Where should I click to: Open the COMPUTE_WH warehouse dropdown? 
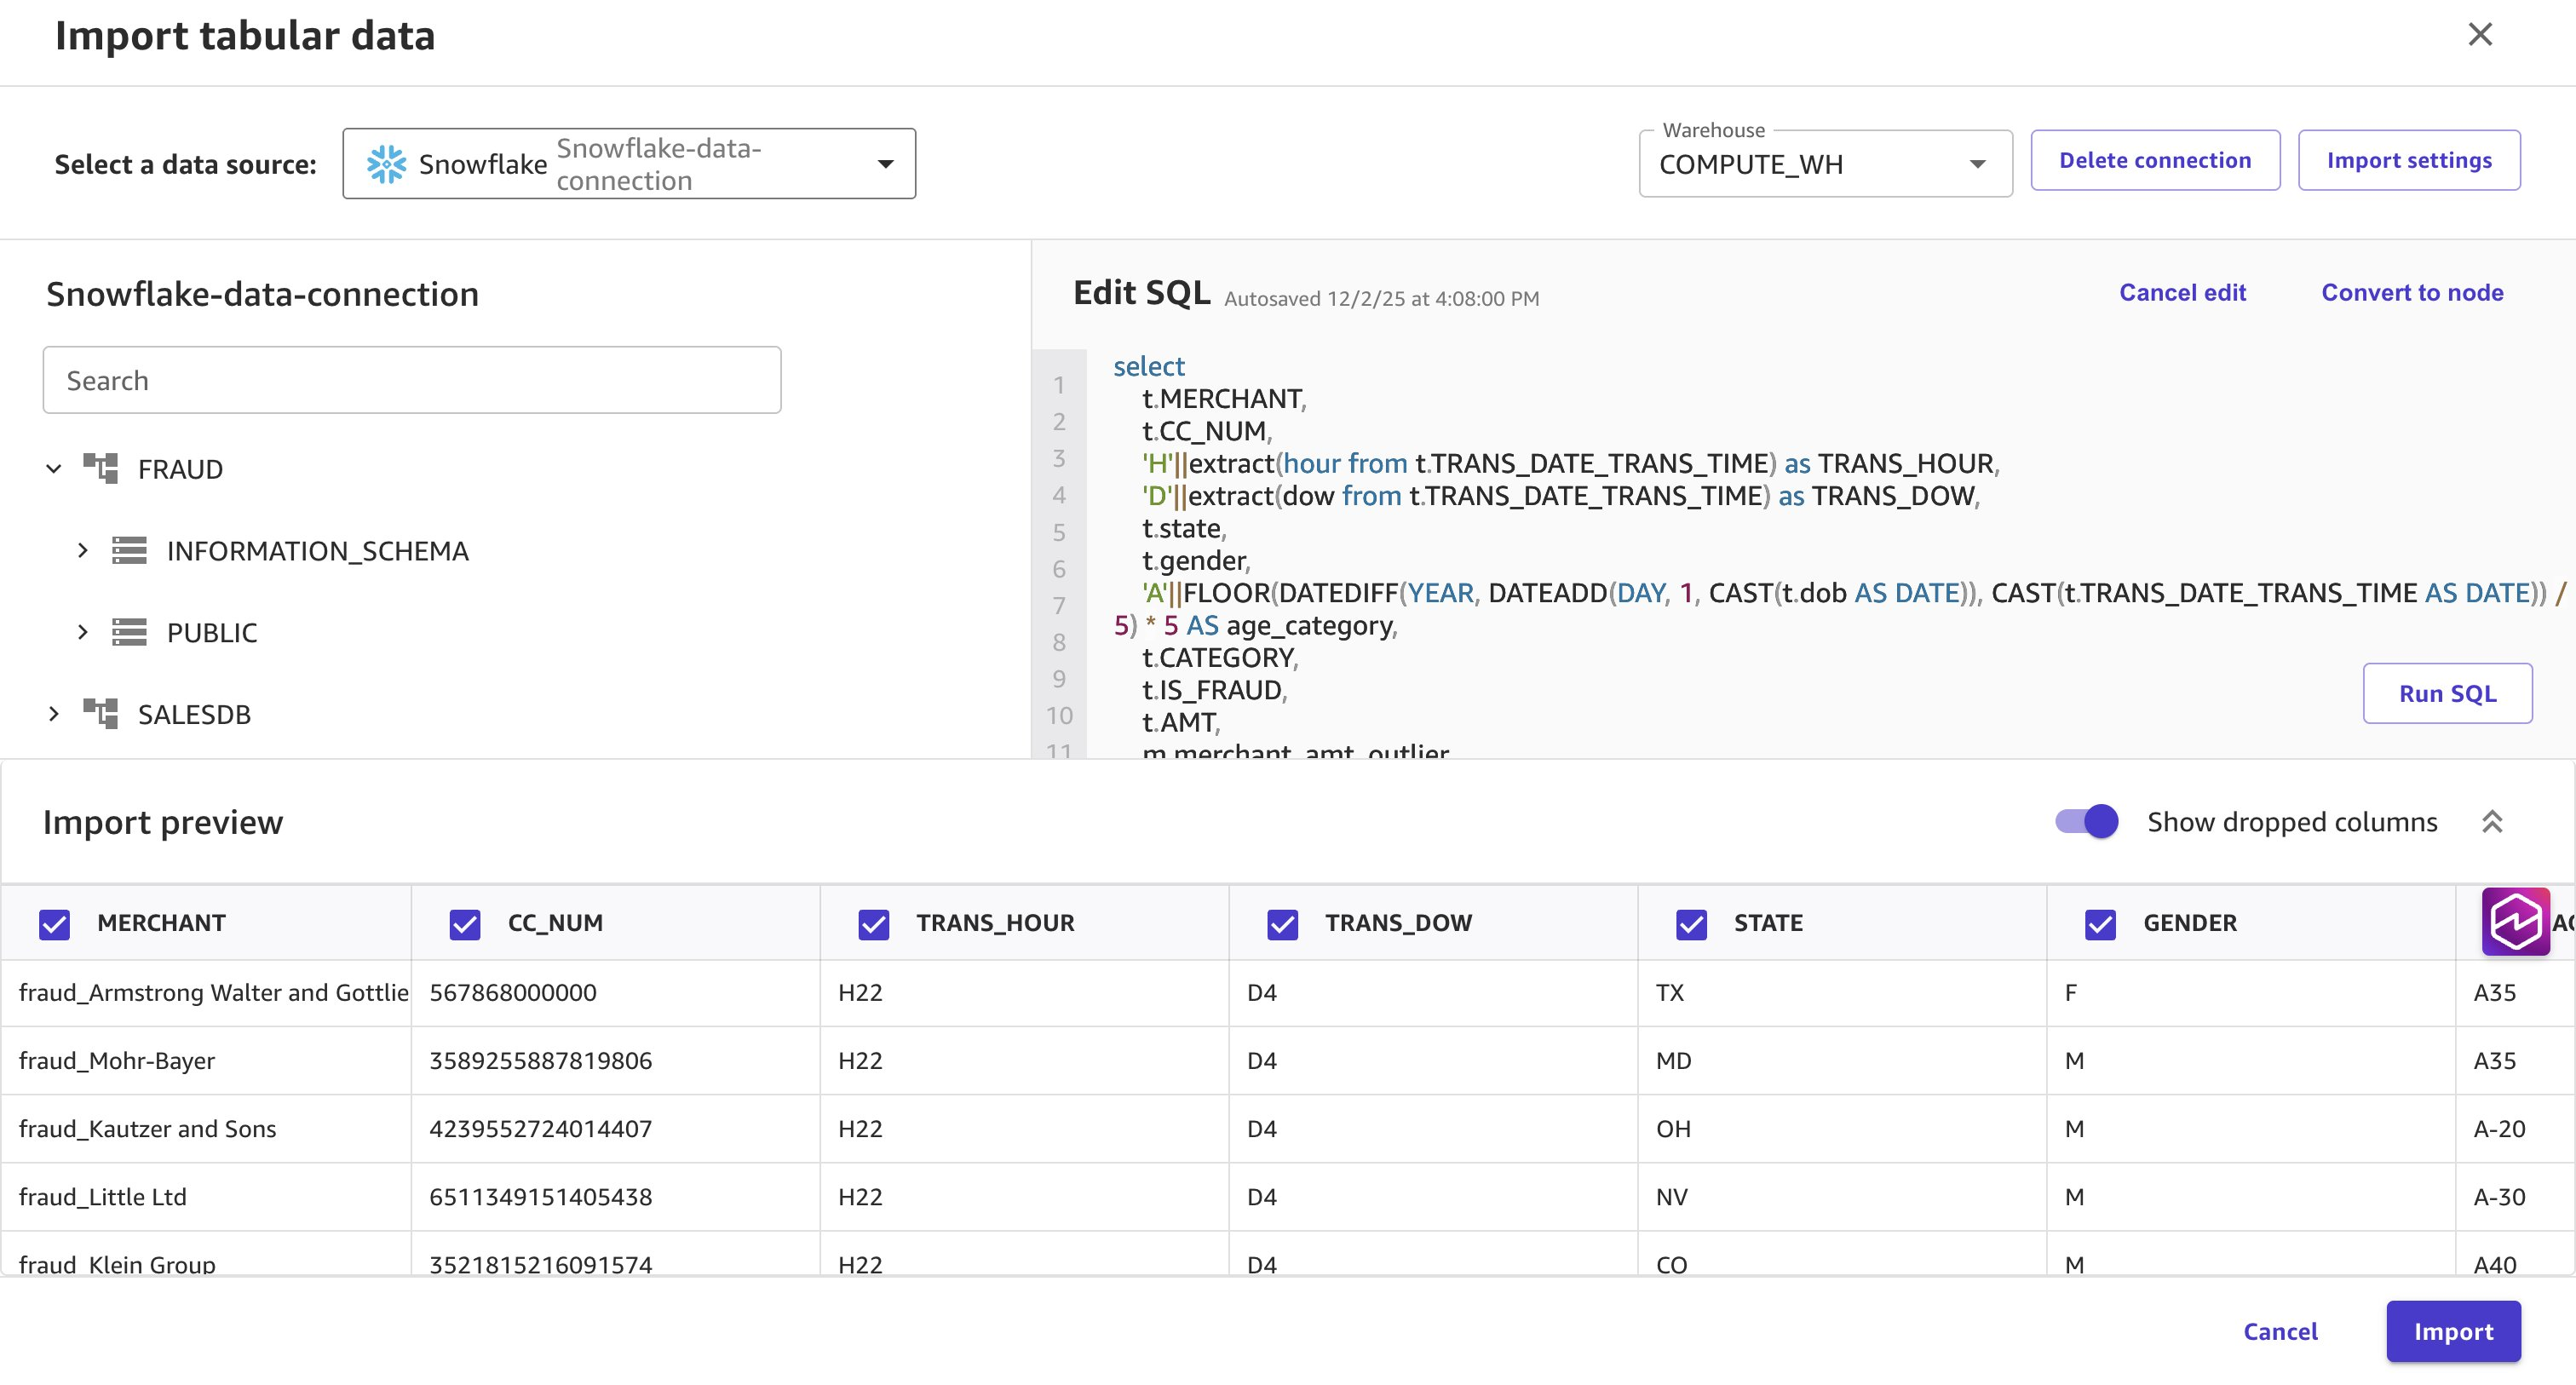(1825, 164)
